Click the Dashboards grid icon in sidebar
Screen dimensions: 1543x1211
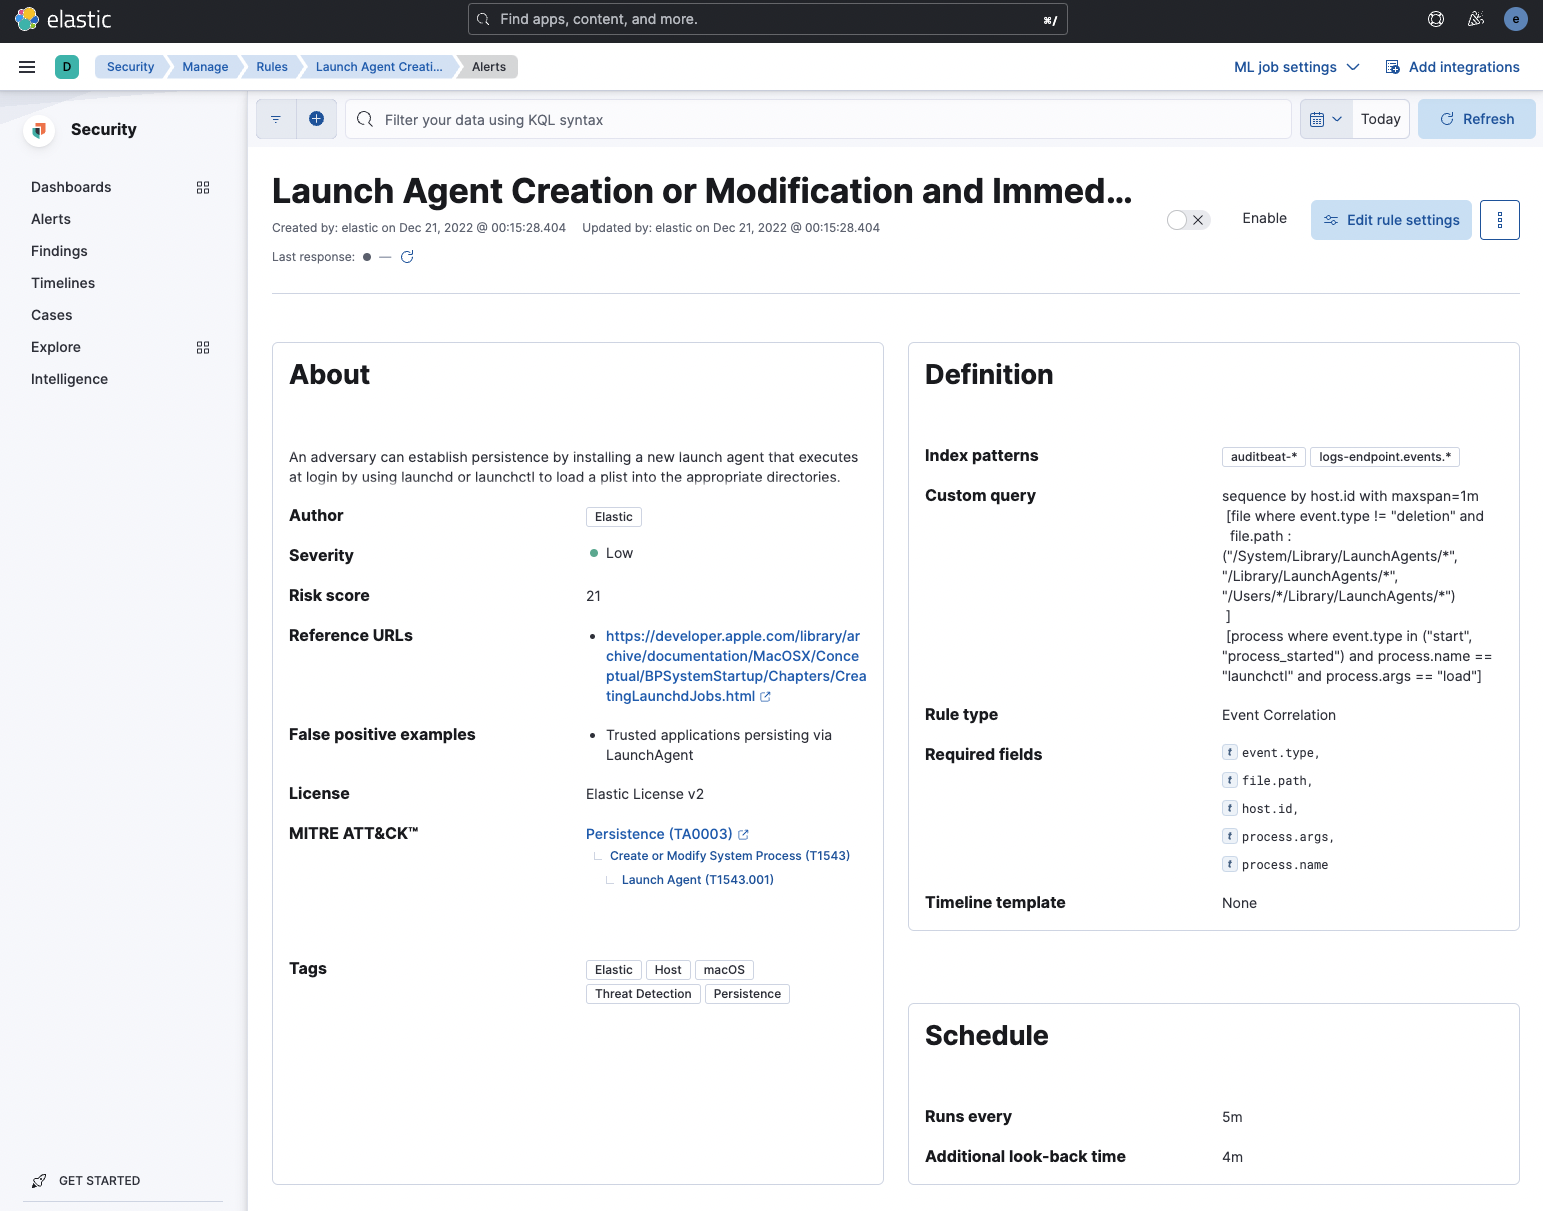[x=203, y=187]
